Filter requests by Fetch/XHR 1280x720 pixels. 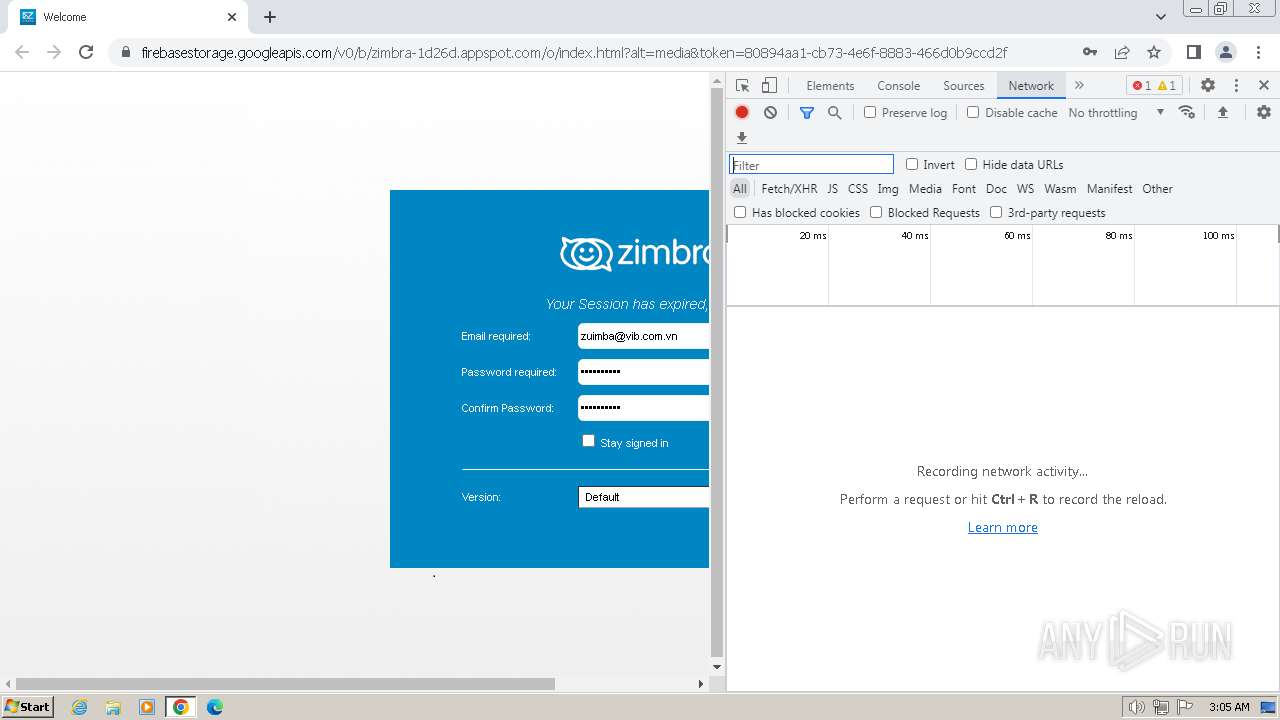(789, 189)
